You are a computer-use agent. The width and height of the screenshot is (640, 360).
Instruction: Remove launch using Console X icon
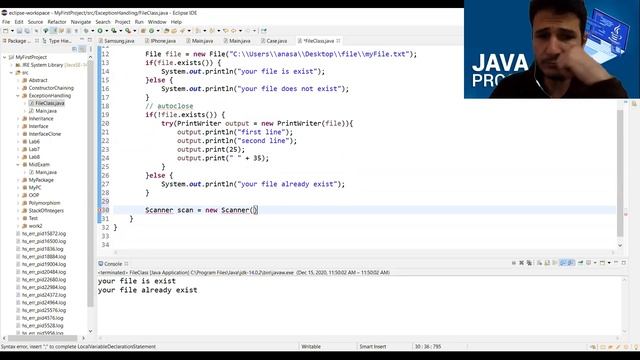(522, 263)
